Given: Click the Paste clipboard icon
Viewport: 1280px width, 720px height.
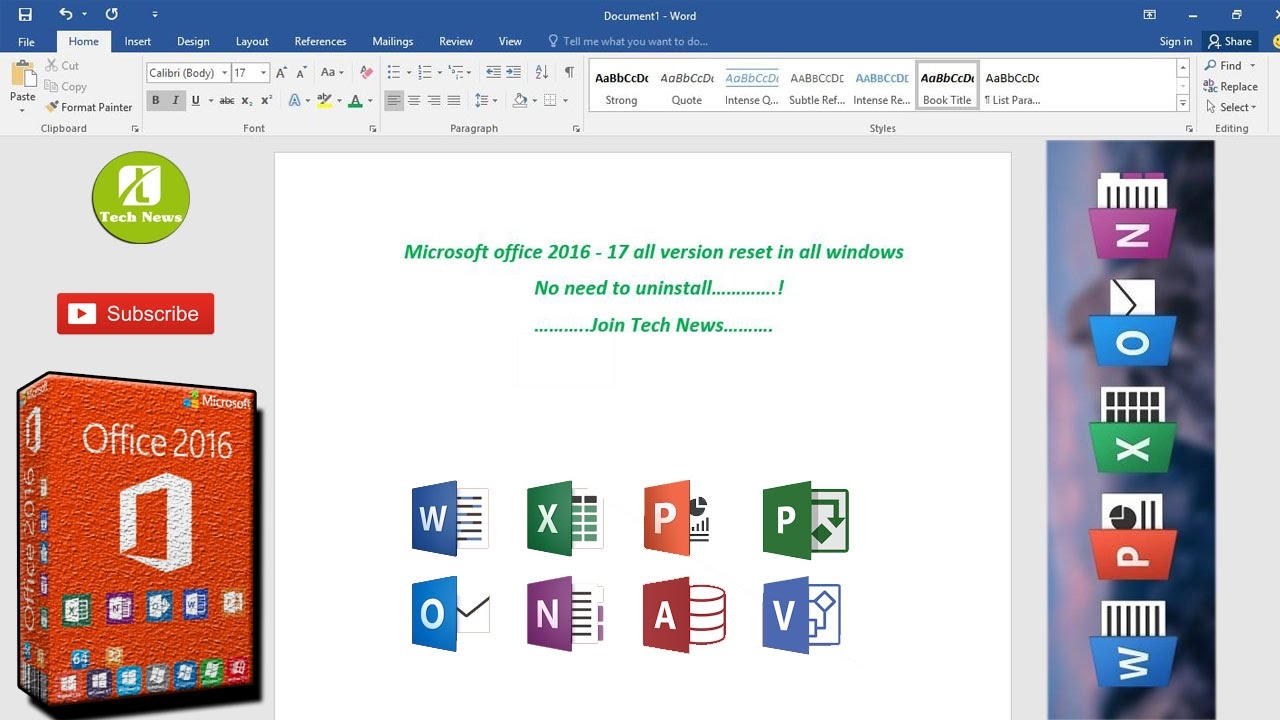Looking at the screenshot, I should [x=22, y=76].
